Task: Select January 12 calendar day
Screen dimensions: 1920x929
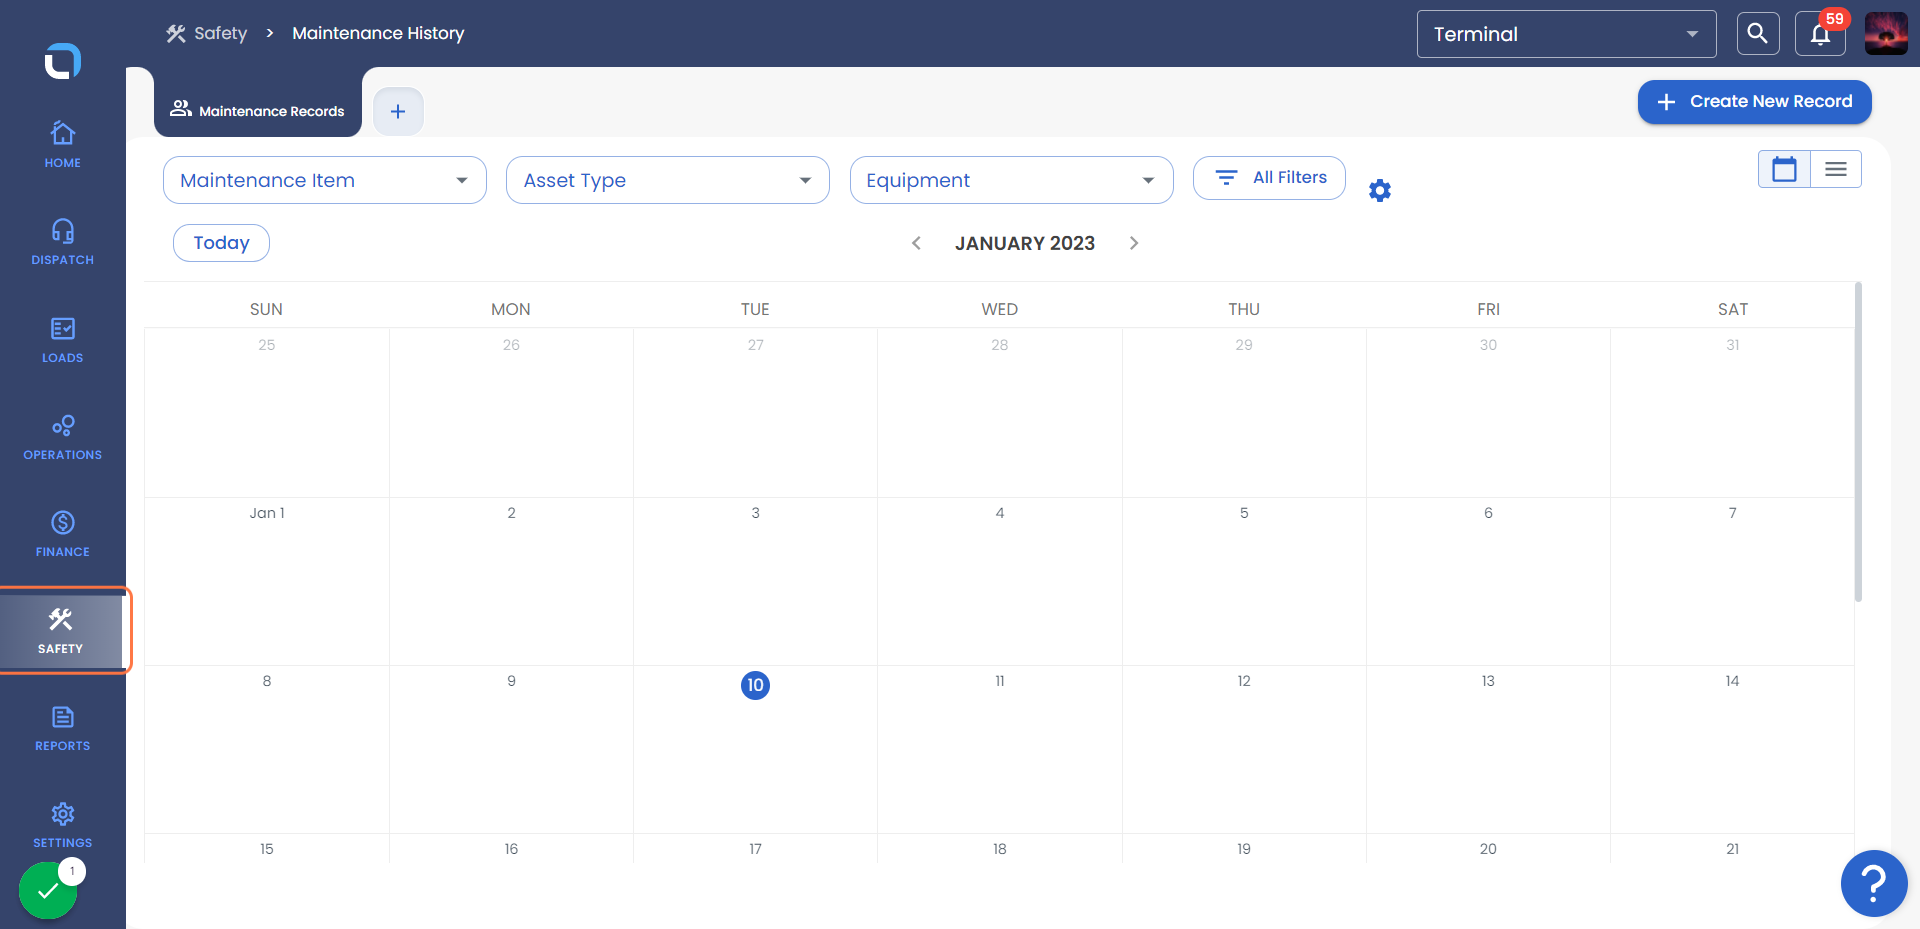Action: point(1244,749)
